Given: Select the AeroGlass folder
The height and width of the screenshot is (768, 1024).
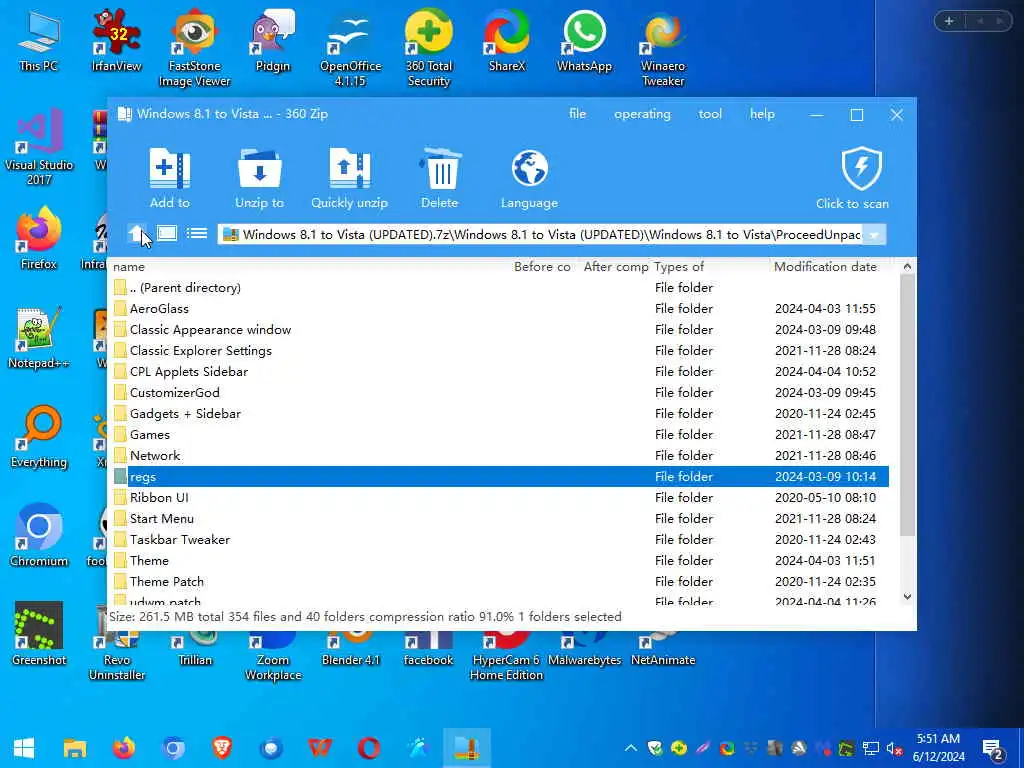Looking at the screenshot, I should 500,308.
